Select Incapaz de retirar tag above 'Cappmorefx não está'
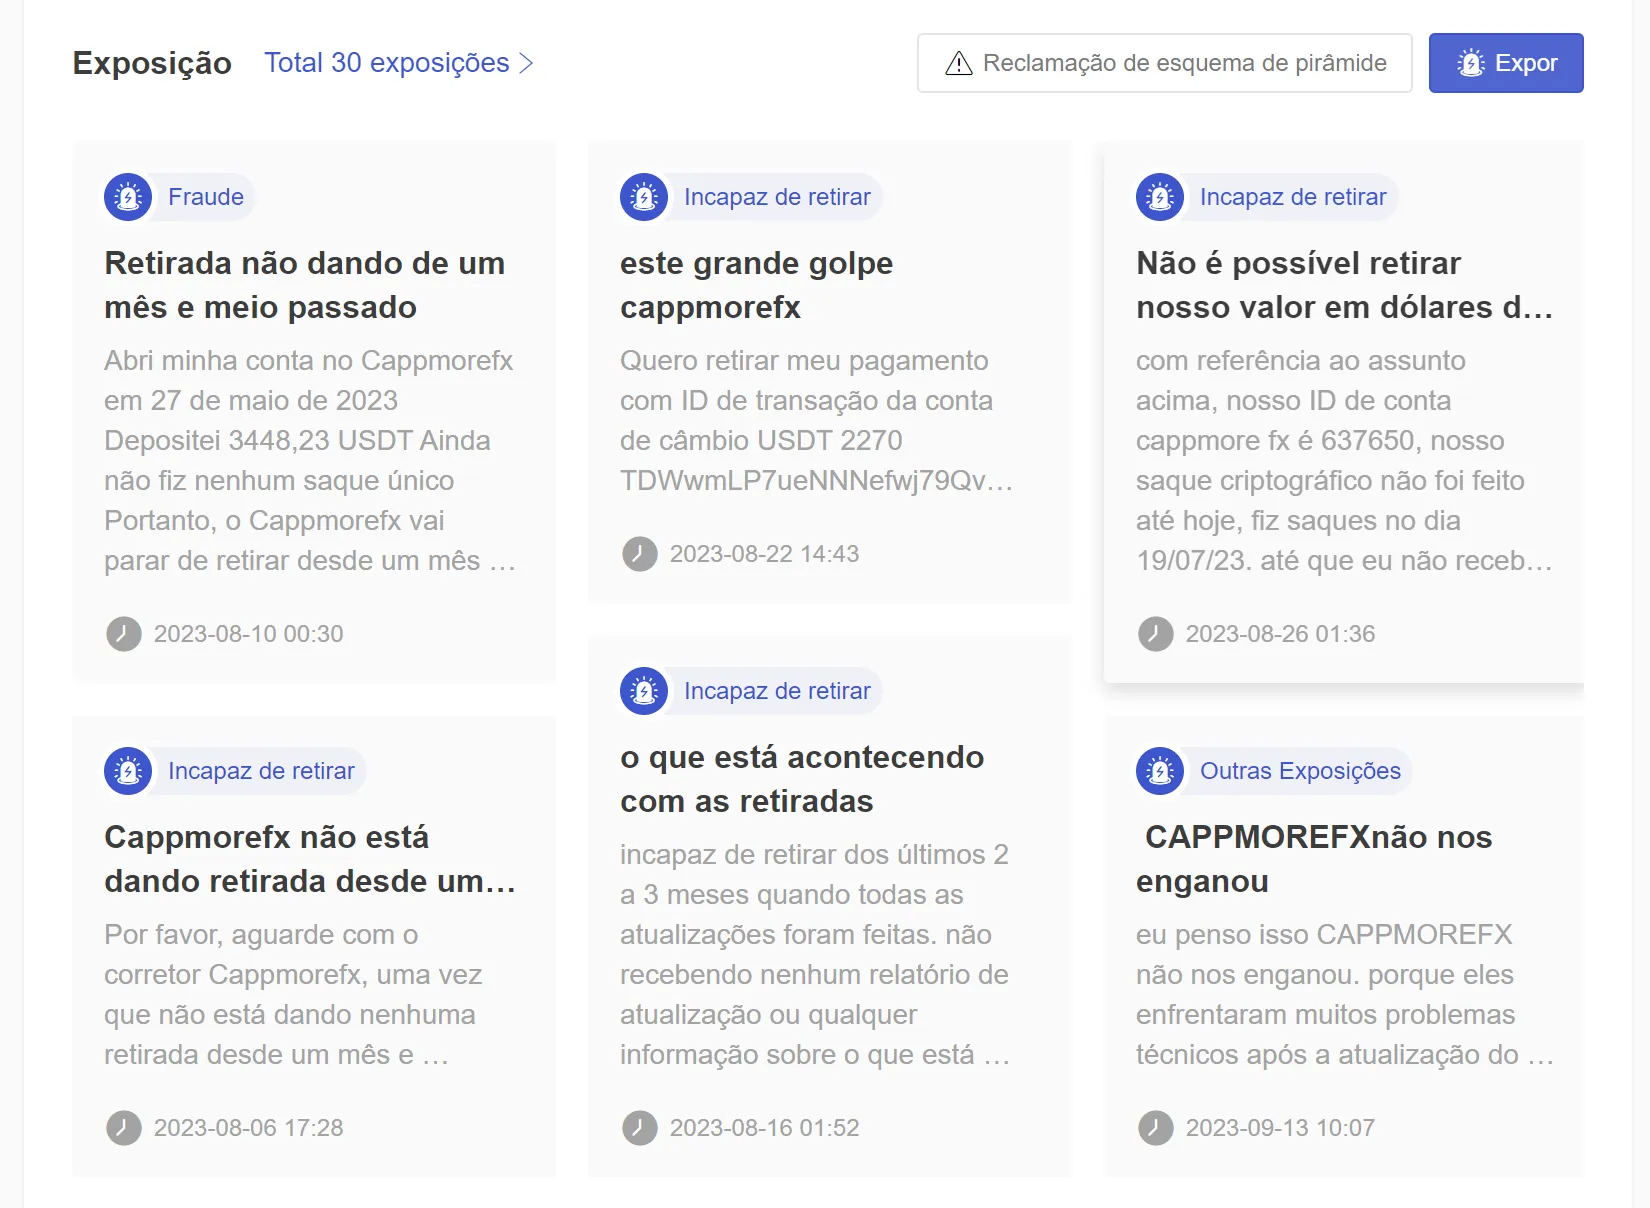This screenshot has height=1208, width=1650. pos(261,771)
